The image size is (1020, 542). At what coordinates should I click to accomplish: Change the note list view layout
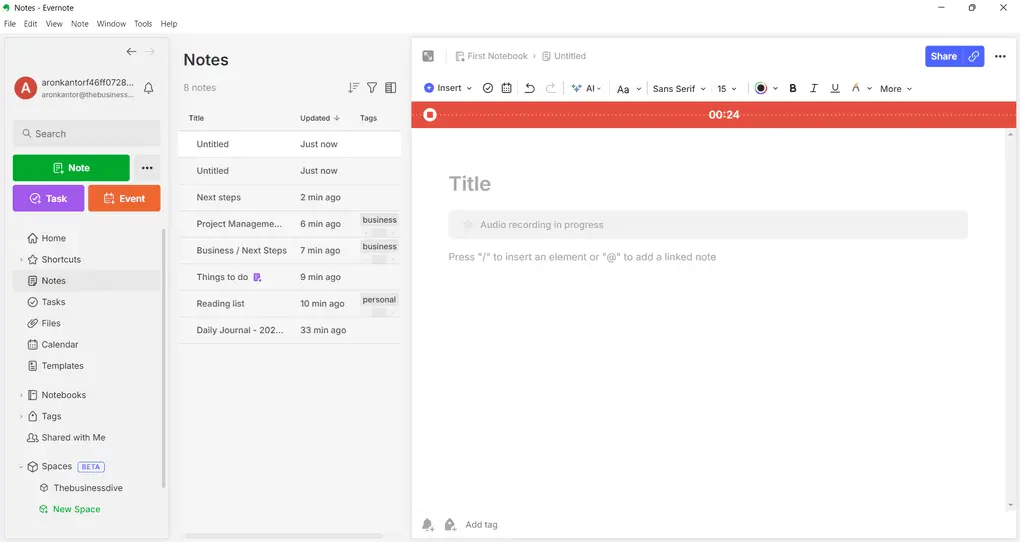(x=390, y=87)
